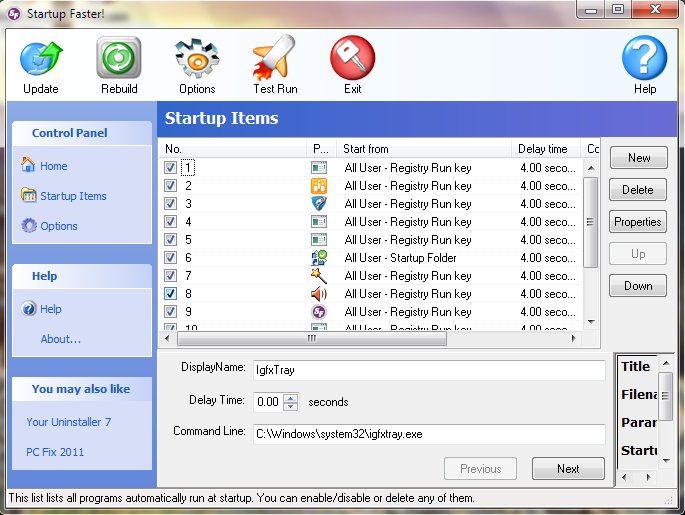This screenshot has height=515, width=685.
Task: Sort by Delay time column header
Action: click(546, 149)
